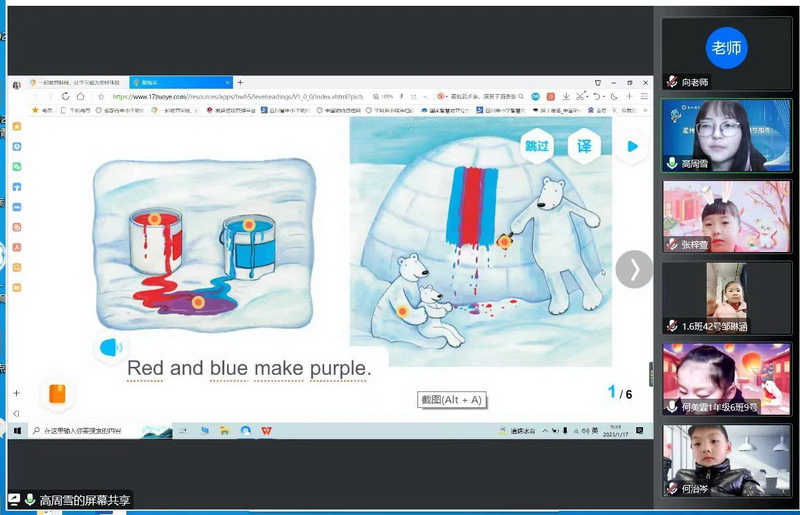Click the word "Red" in the sentence
The width and height of the screenshot is (800, 515).
pos(145,368)
